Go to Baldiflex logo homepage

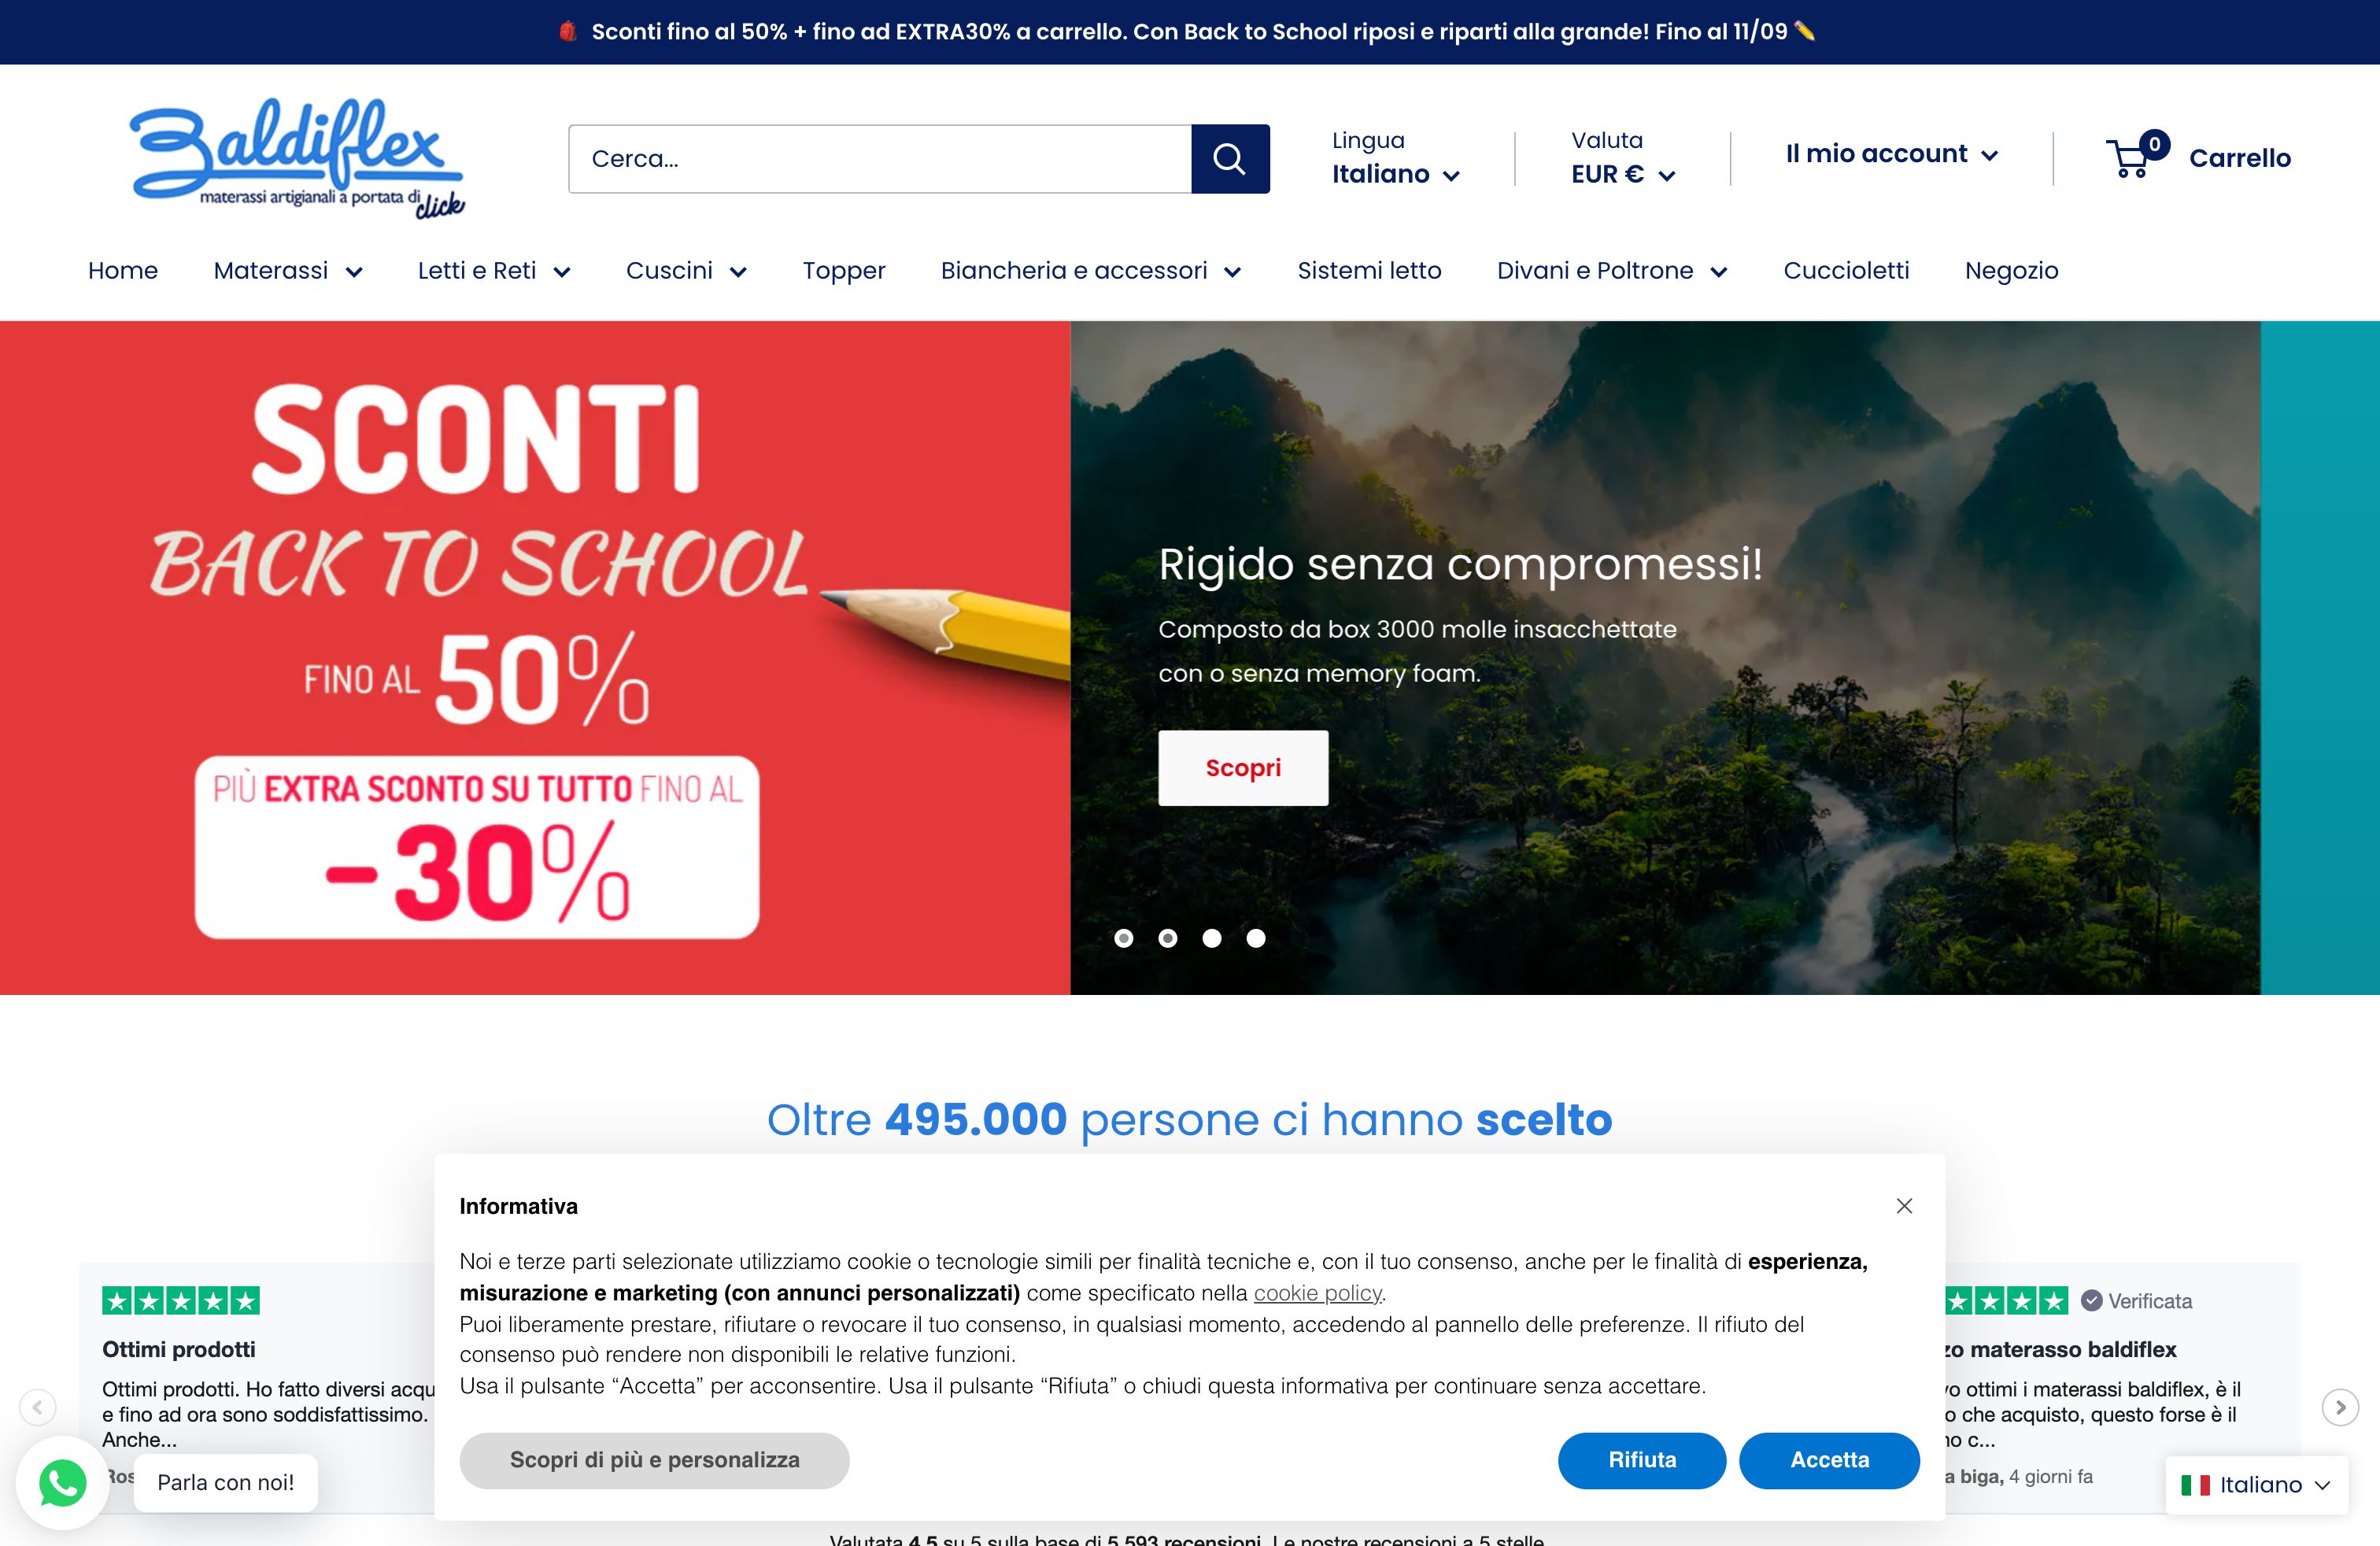(x=297, y=158)
